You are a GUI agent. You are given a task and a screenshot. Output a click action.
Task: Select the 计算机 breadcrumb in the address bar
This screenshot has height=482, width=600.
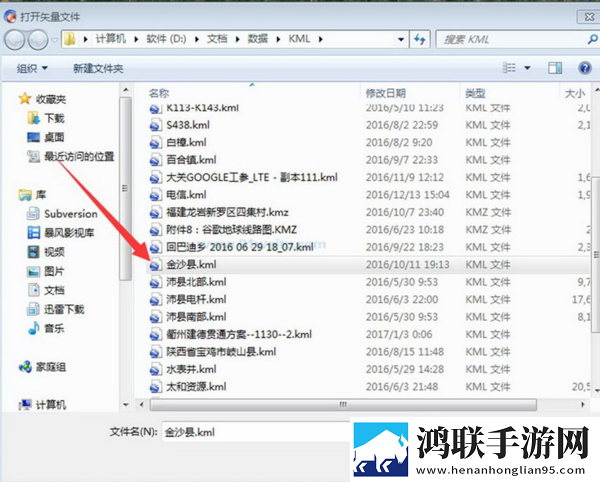[x=111, y=39]
